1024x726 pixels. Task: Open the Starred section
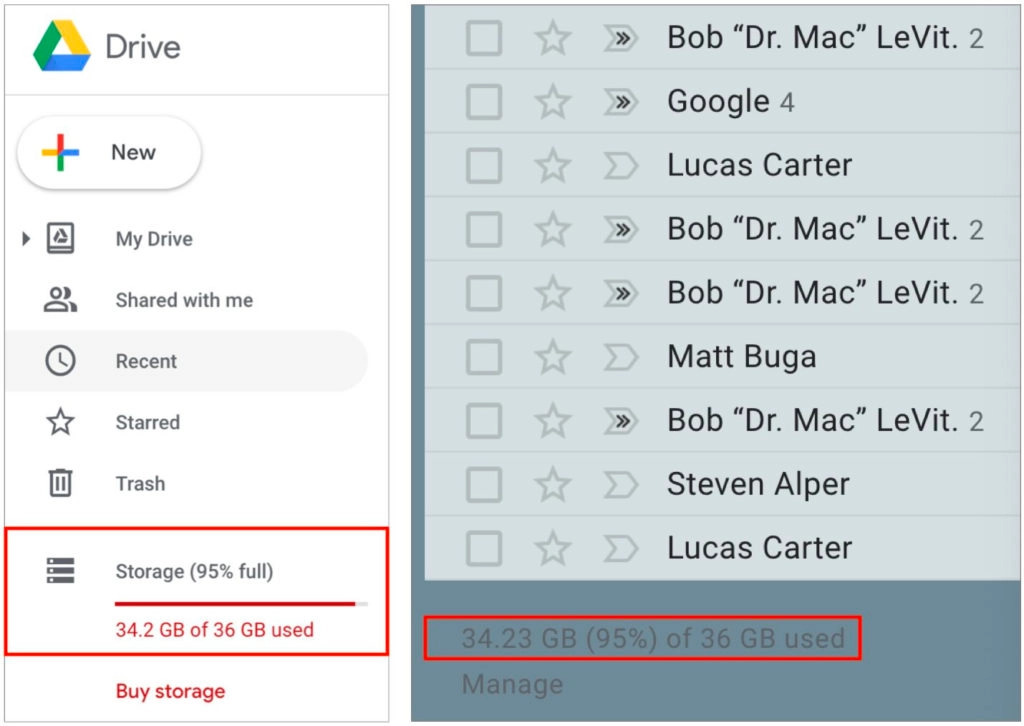pyautogui.click(x=147, y=422)
